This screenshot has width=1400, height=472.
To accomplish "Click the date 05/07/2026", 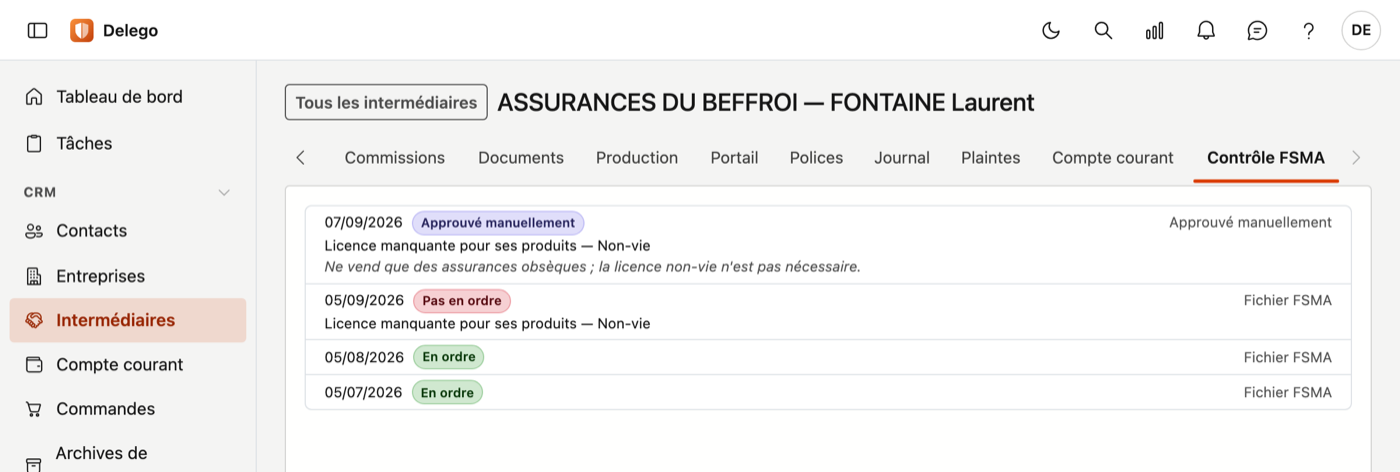I will coord(363,392).
